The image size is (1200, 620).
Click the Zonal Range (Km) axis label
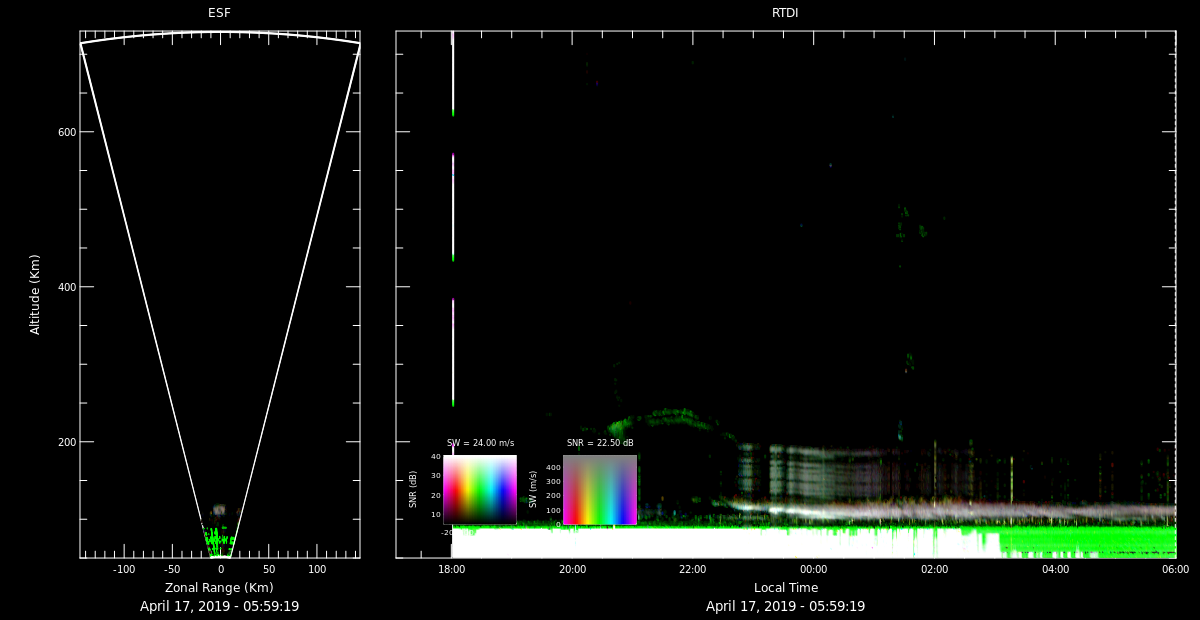click(219, 587)
